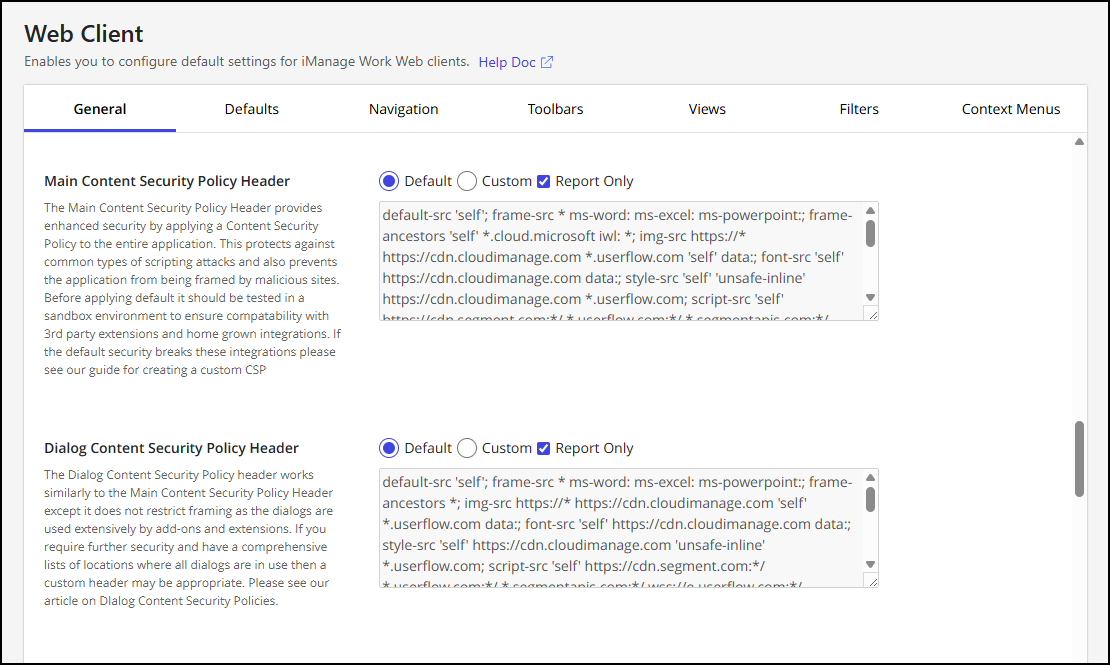Open the Help Doc link
1110x665 pixels.
(x=505, y=61)
